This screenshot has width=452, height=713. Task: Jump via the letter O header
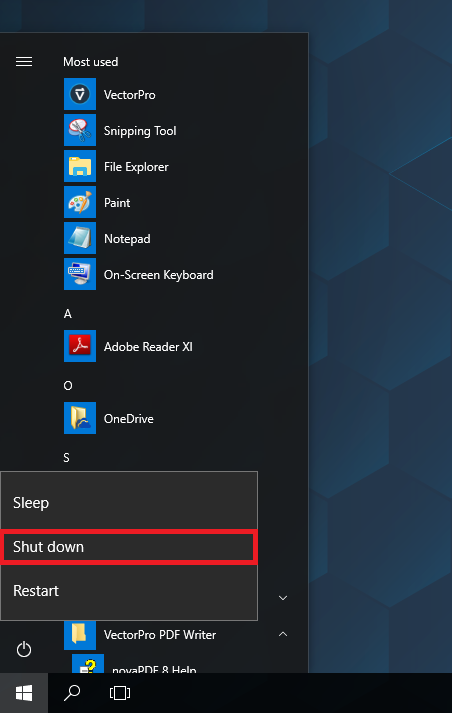click(68, 386)
